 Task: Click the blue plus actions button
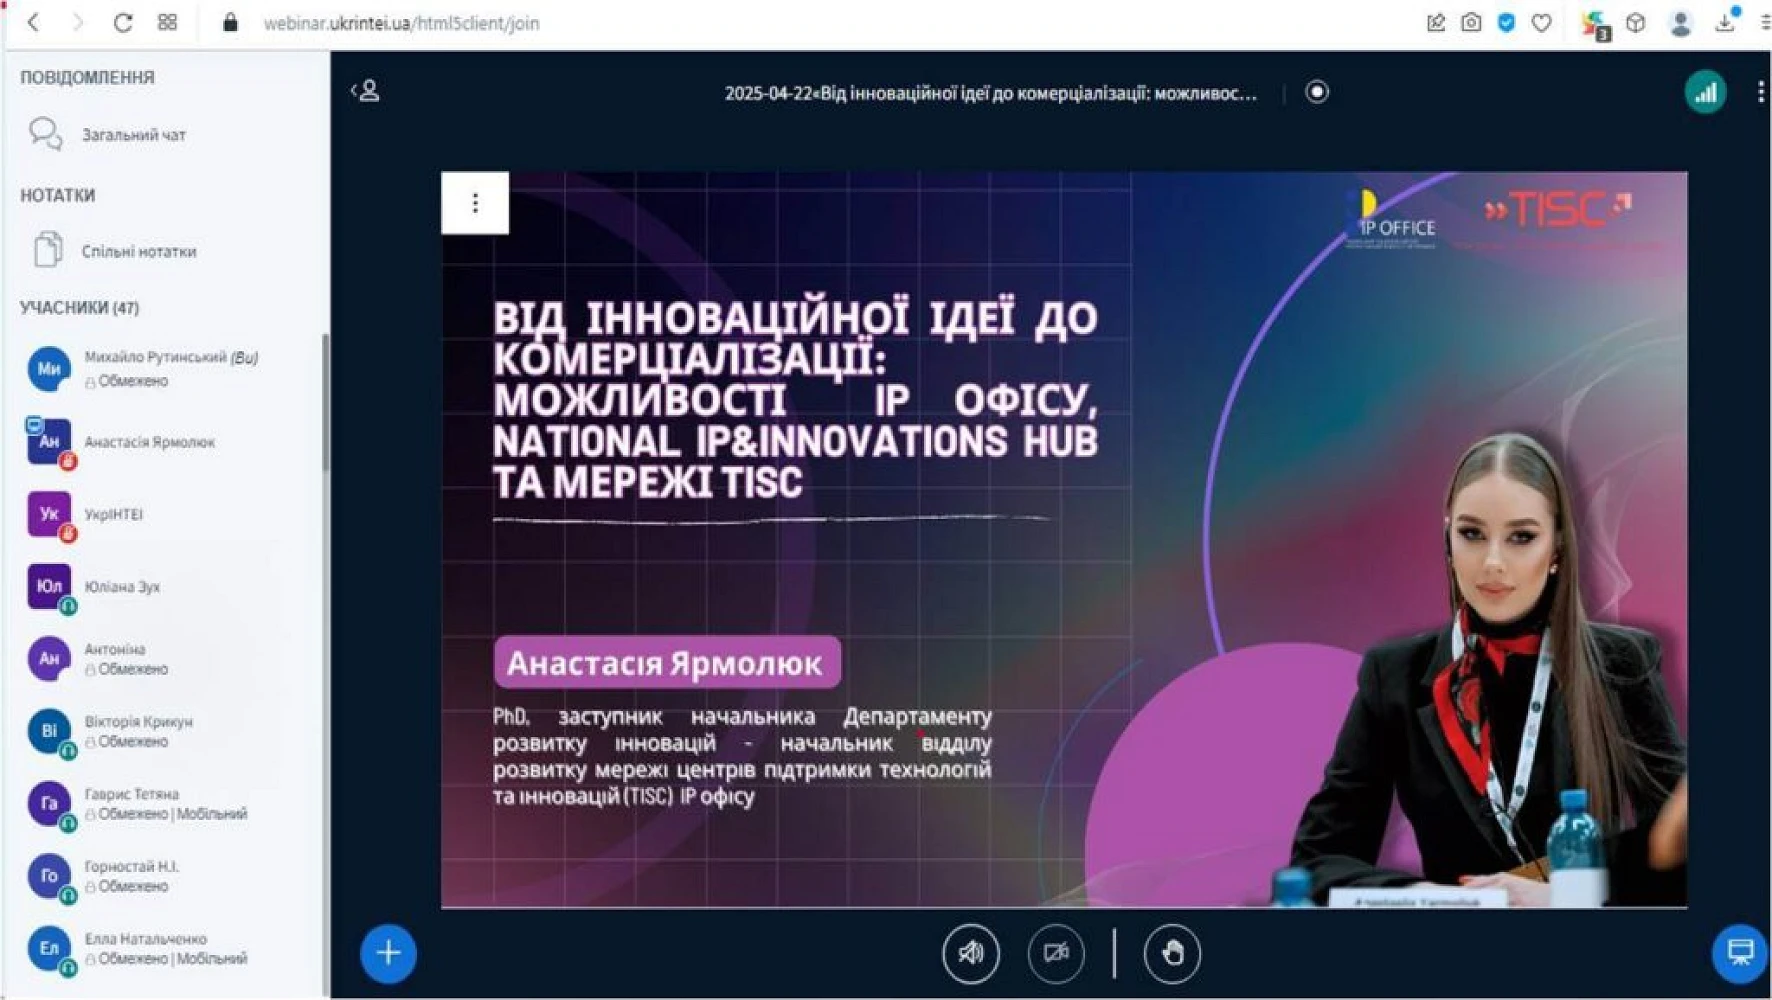(388, 954)
